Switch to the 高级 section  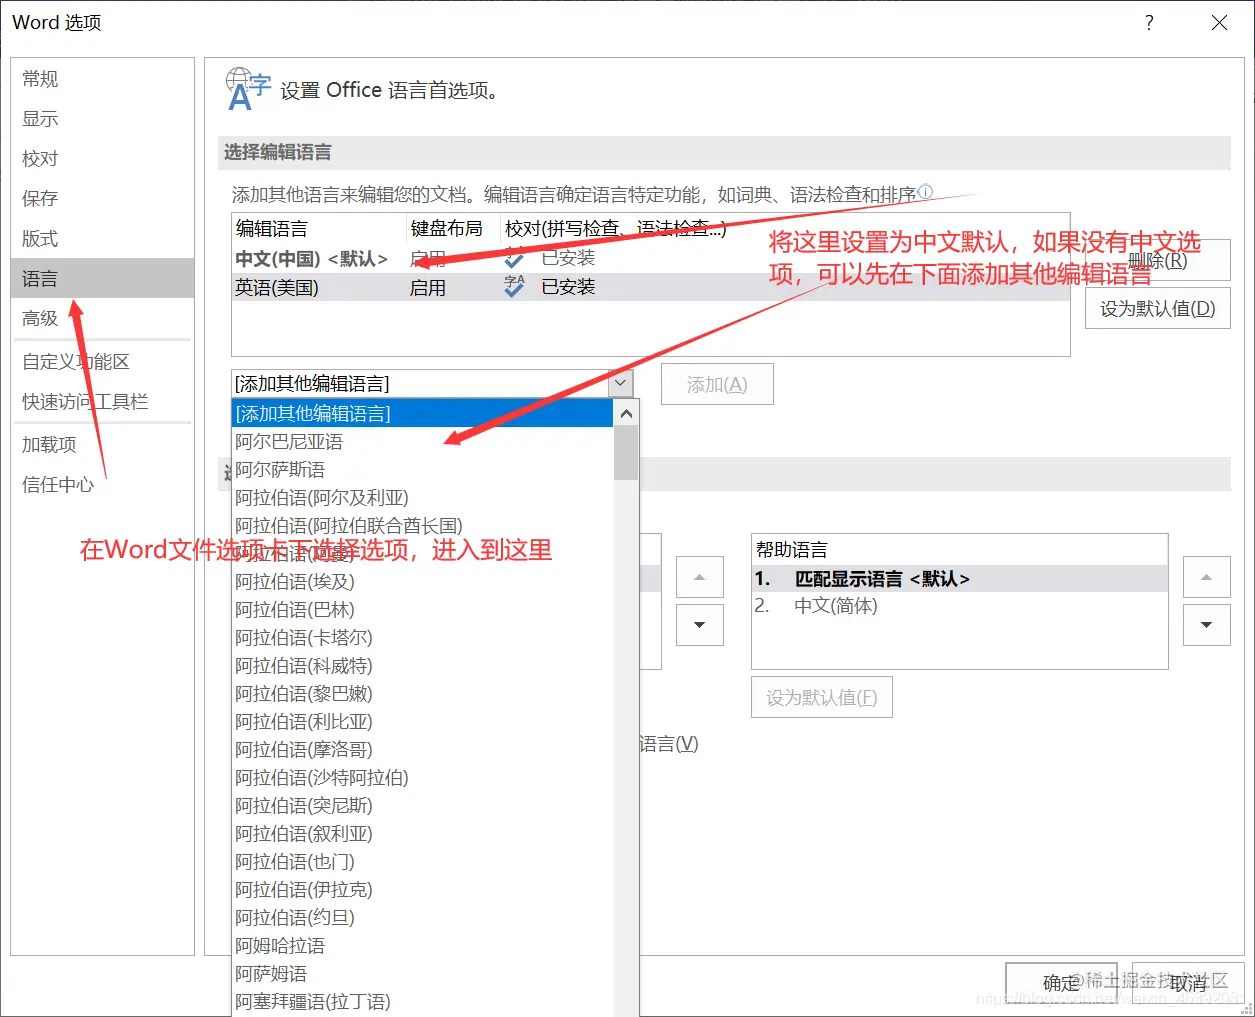coord(40,318)
